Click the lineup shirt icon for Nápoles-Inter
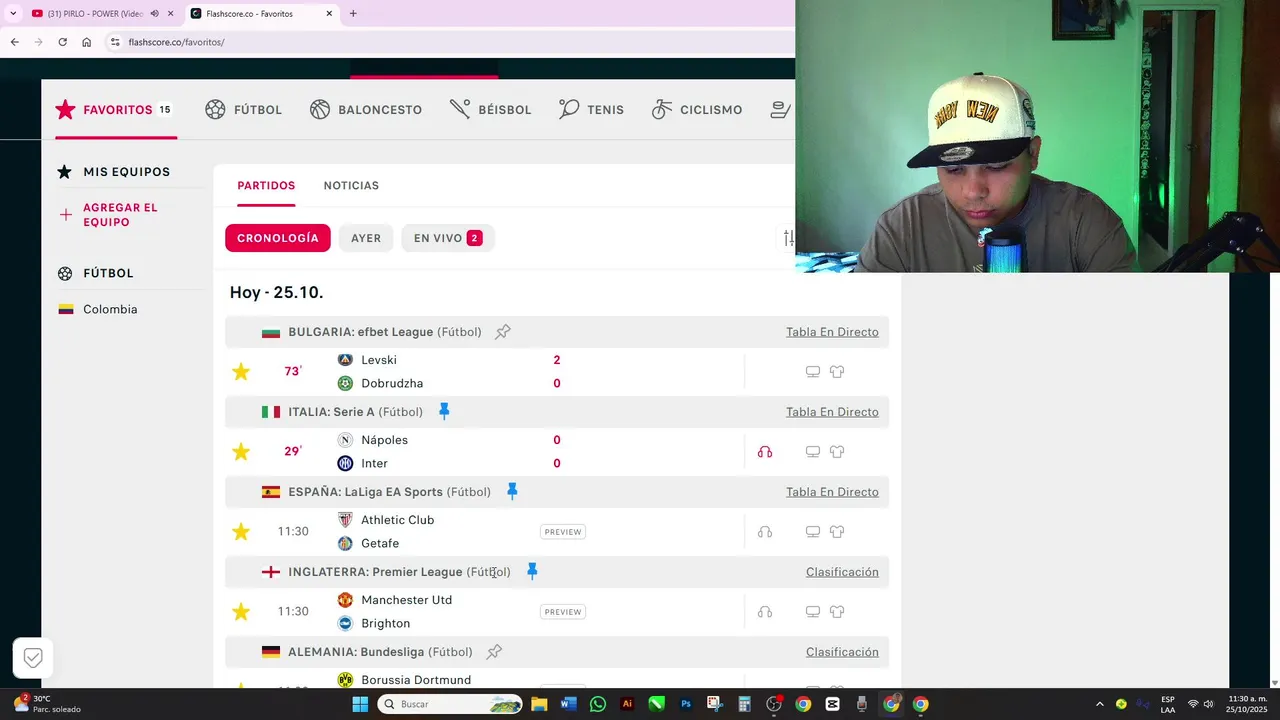The width and height of the screenshot is (1280, 720). coord(837,452)
